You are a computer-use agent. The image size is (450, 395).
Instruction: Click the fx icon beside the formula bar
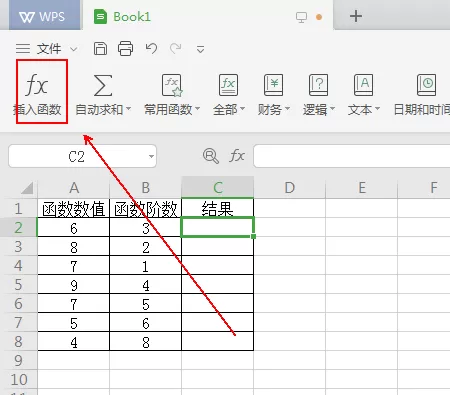pyautogui.click(x=237, y=156)
